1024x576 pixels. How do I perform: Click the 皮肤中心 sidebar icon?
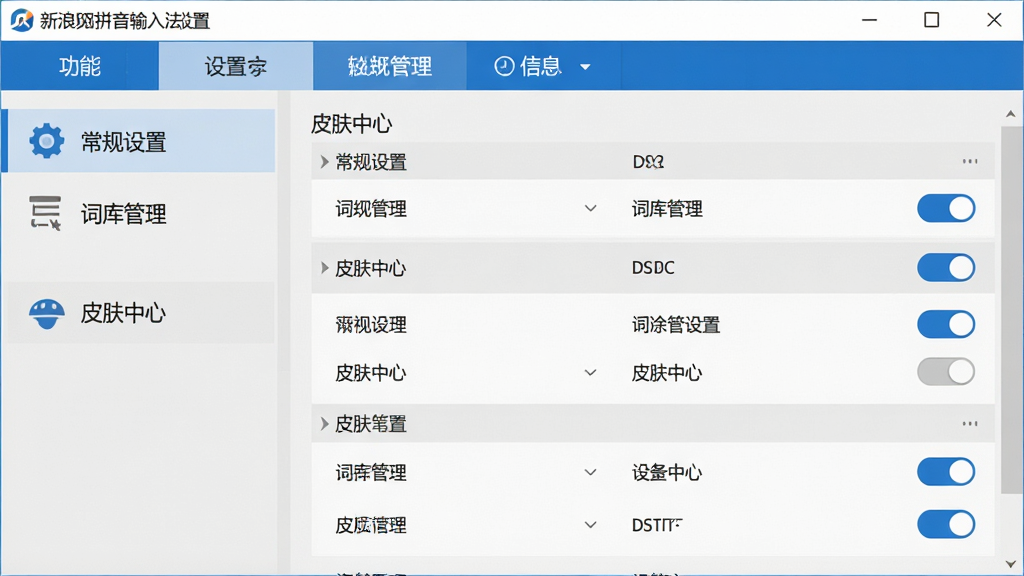46,313
